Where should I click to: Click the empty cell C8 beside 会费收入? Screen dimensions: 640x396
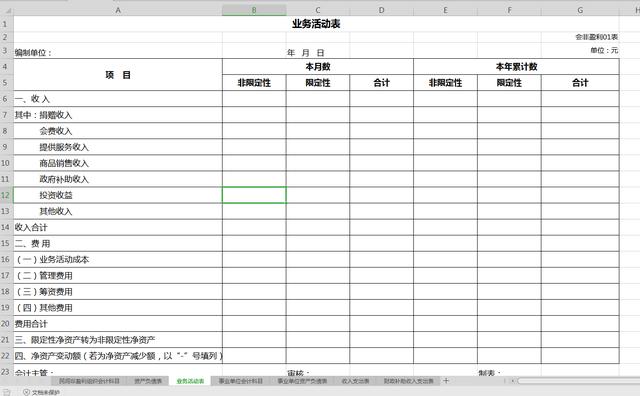(x=318, y=131)
